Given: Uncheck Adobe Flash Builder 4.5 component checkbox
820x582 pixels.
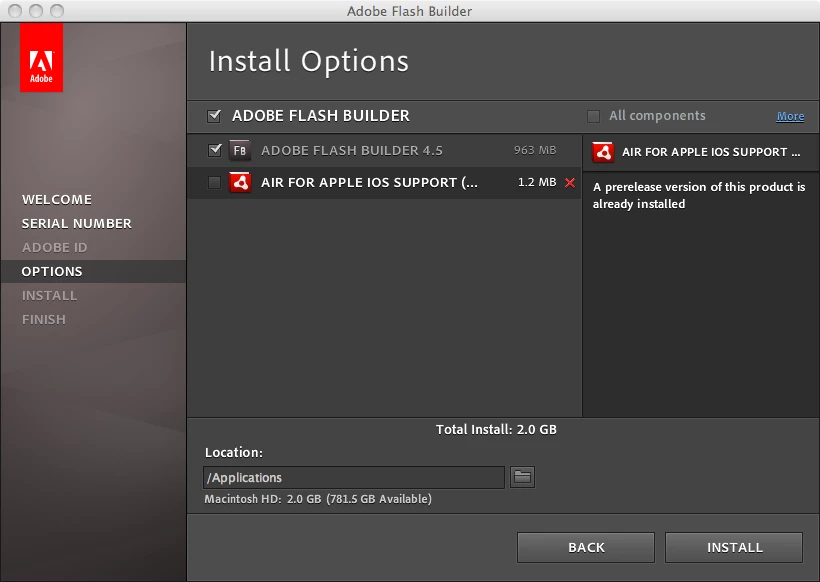Looking at the screenshot, I should point(214,150).
